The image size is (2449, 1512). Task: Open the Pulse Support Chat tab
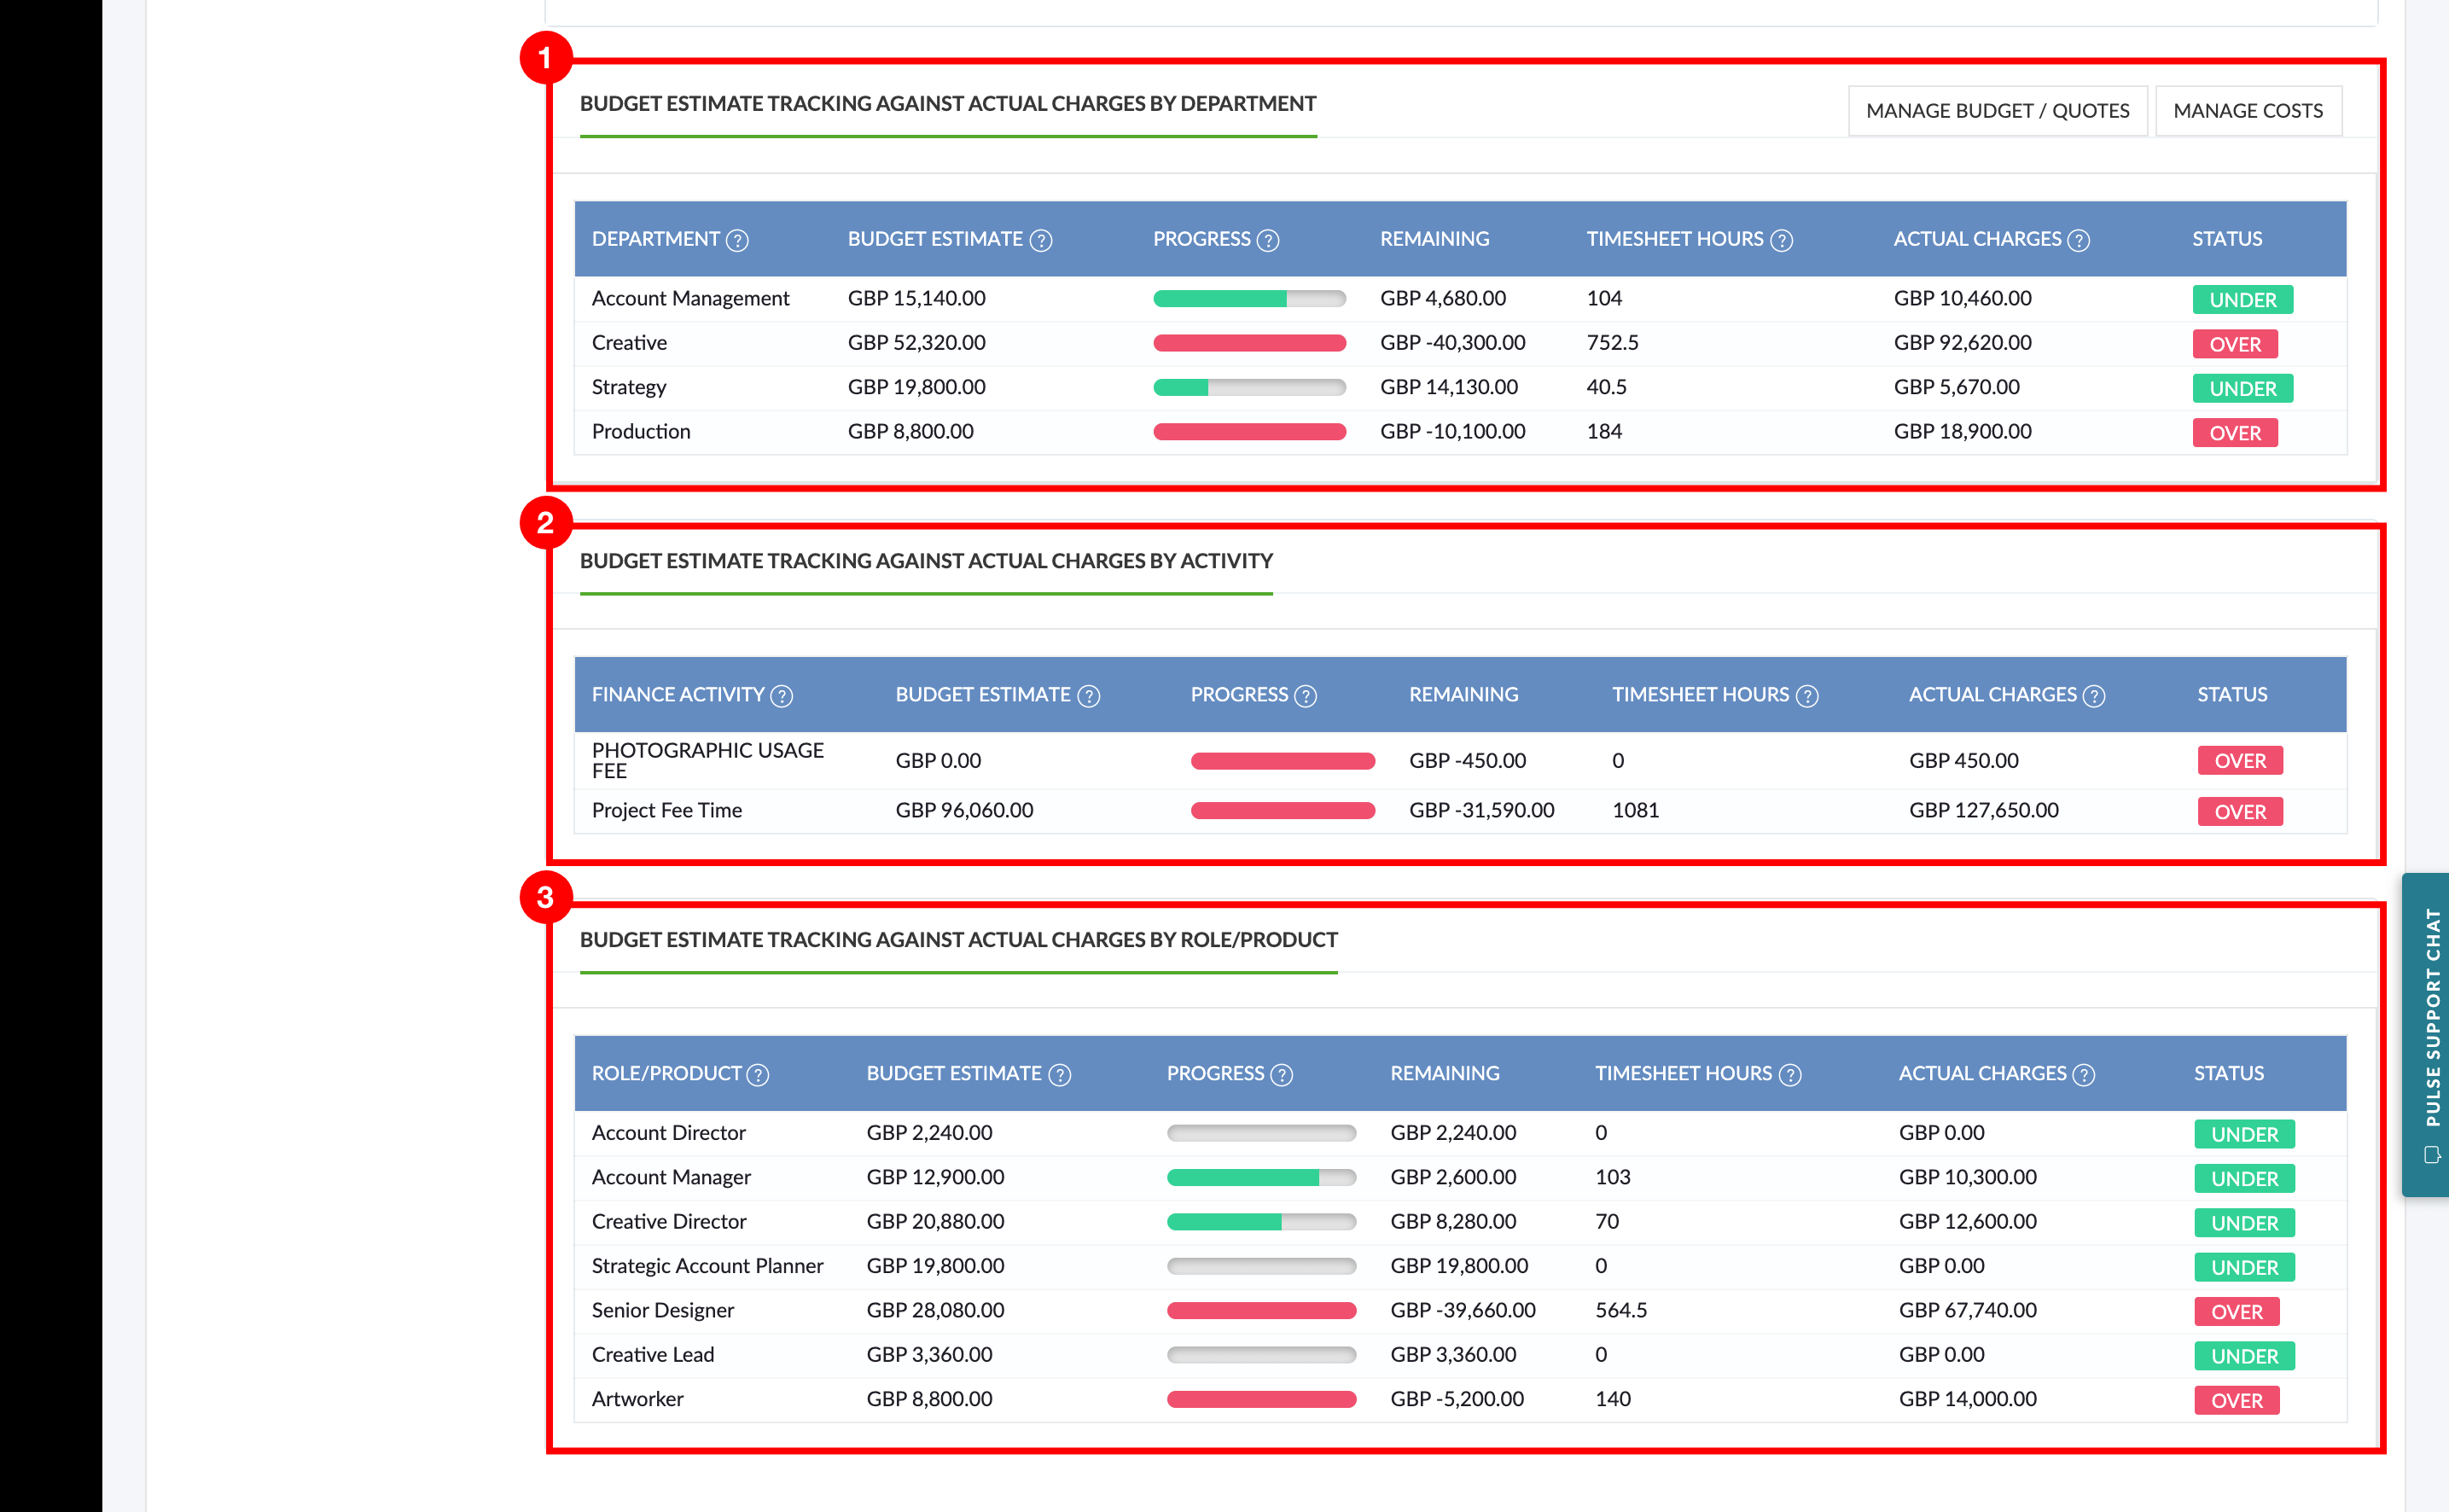click(x=2428, y=1034)
